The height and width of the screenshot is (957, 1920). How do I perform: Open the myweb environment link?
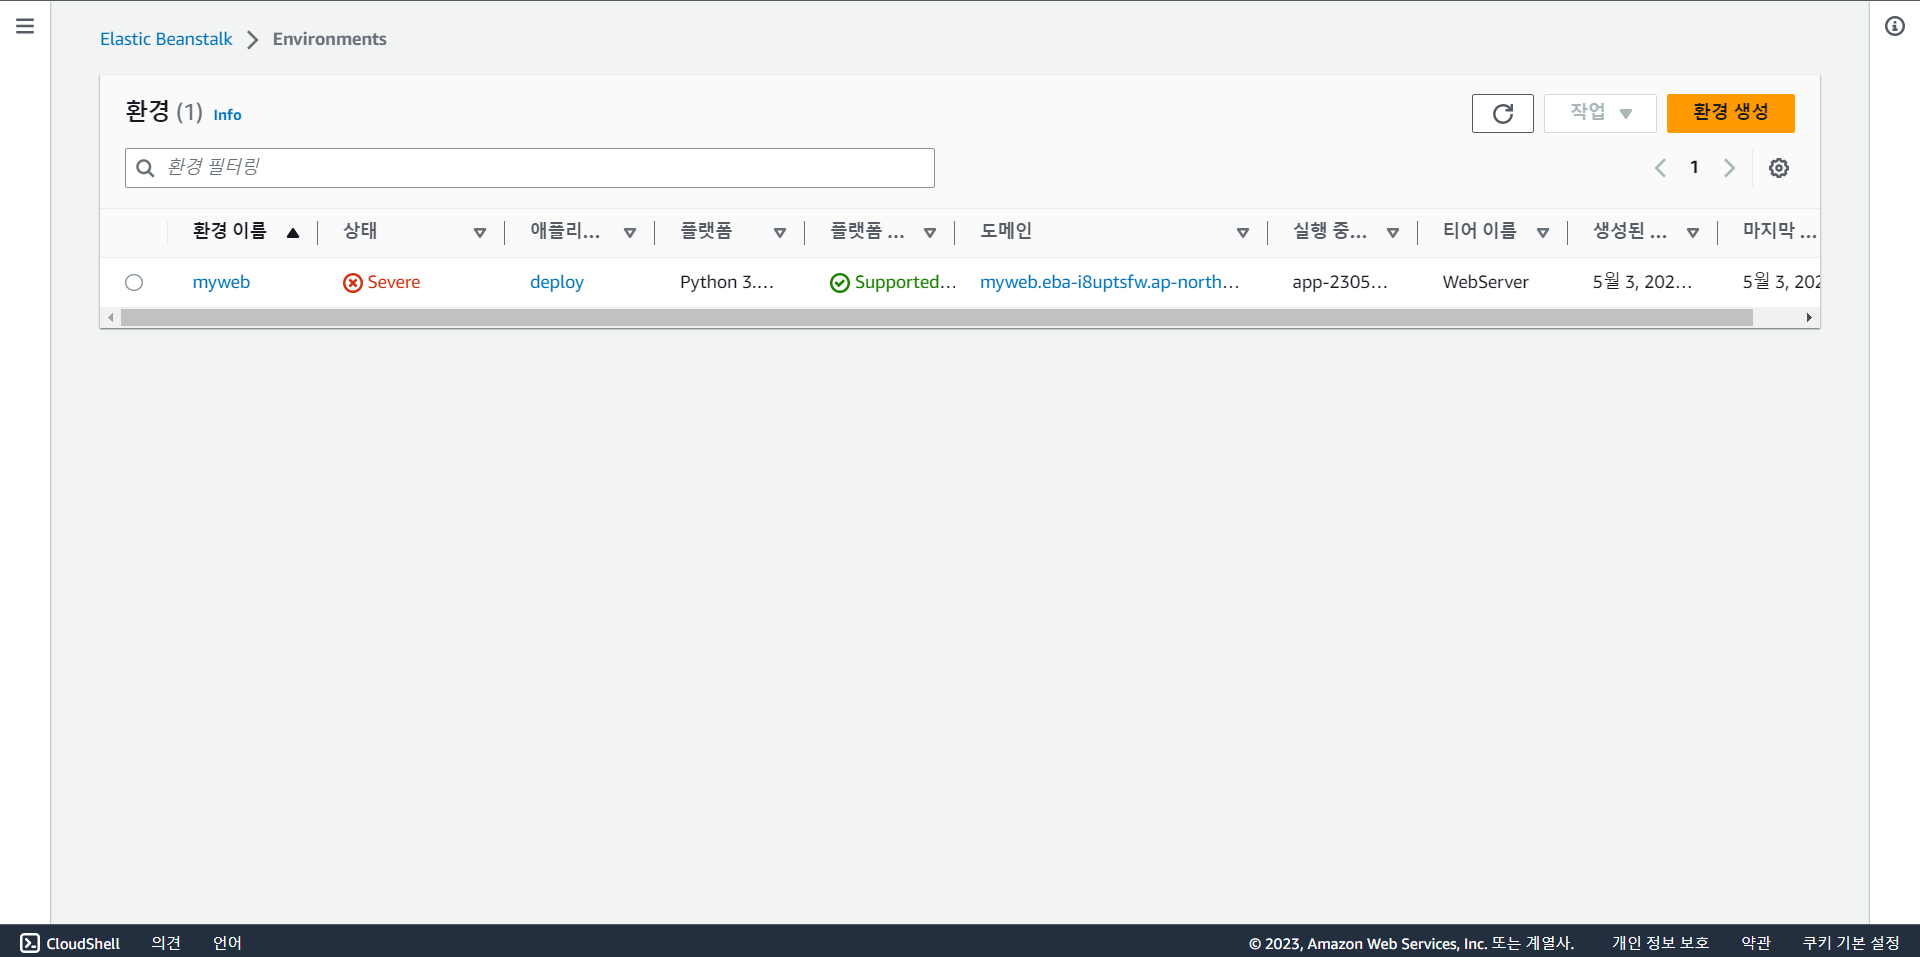pyautogui.click(x=221, y=282)
